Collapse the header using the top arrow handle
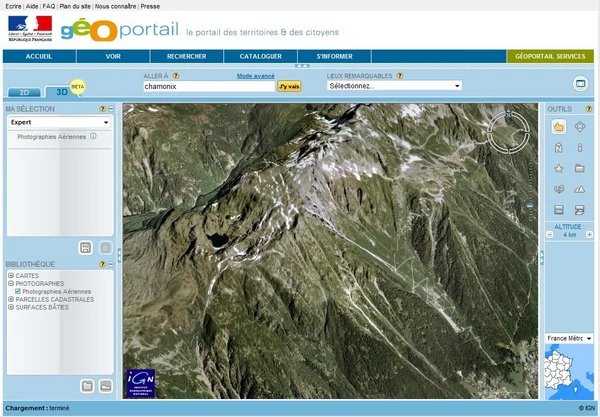 click(x=302, y=66)
